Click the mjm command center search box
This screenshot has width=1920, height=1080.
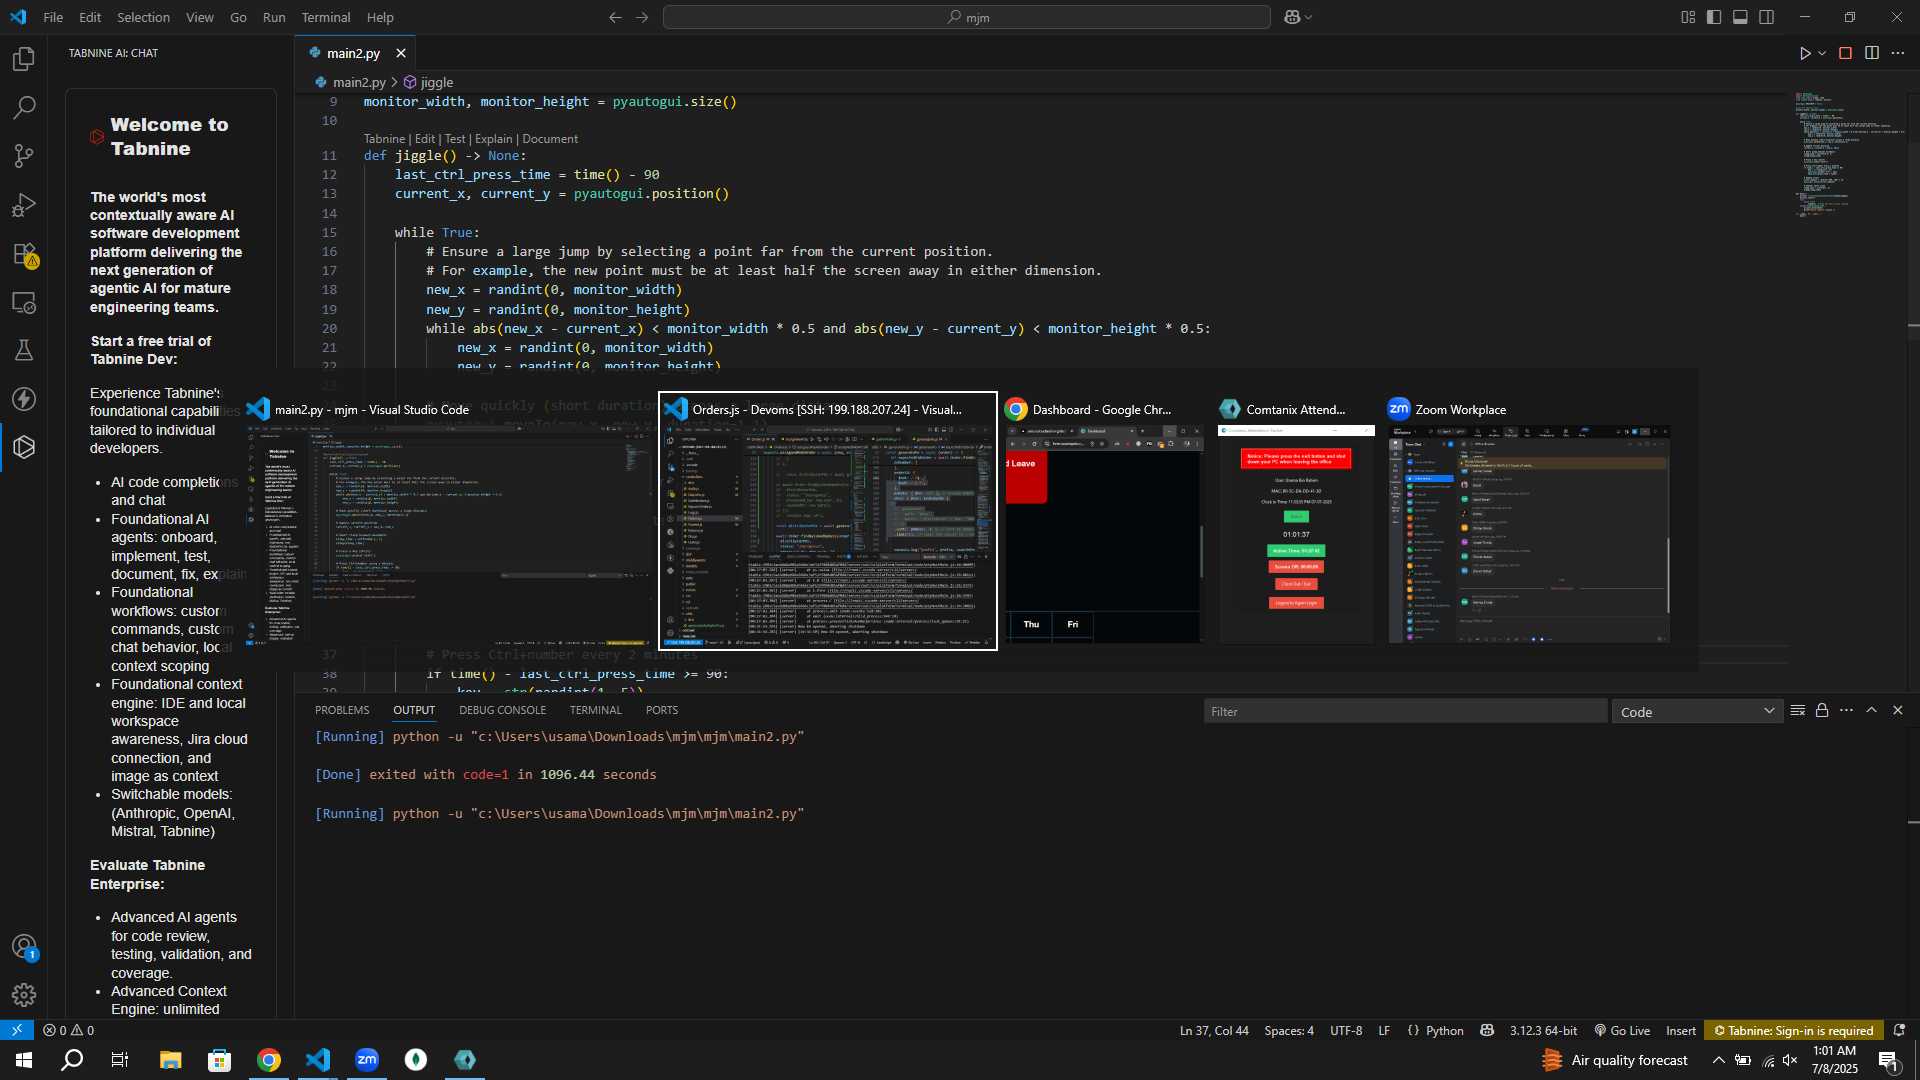pyautogui.click(x=966, y=17)
